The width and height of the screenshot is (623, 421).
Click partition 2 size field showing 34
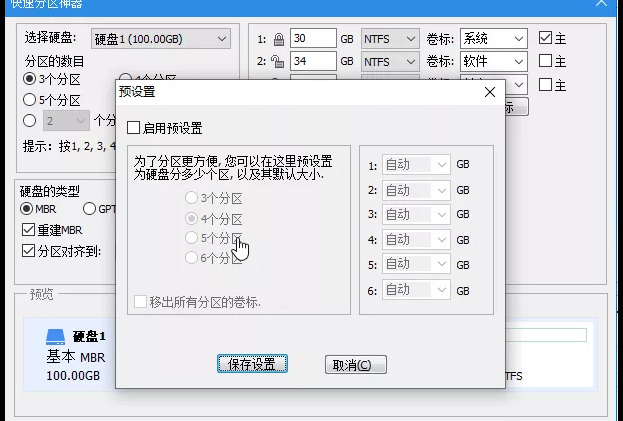tap(313, 61)
